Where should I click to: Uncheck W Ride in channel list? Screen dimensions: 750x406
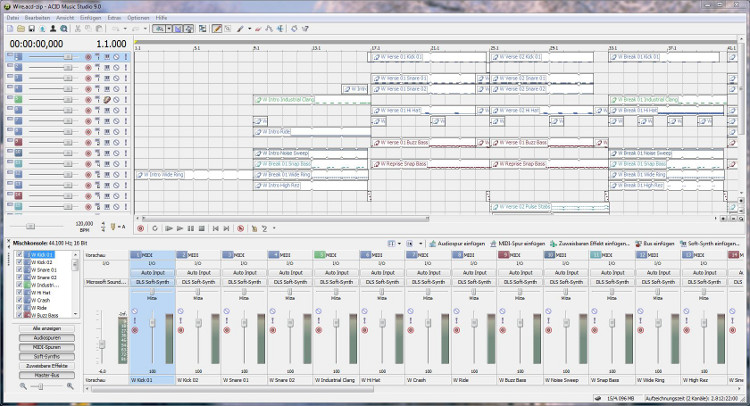19,308
